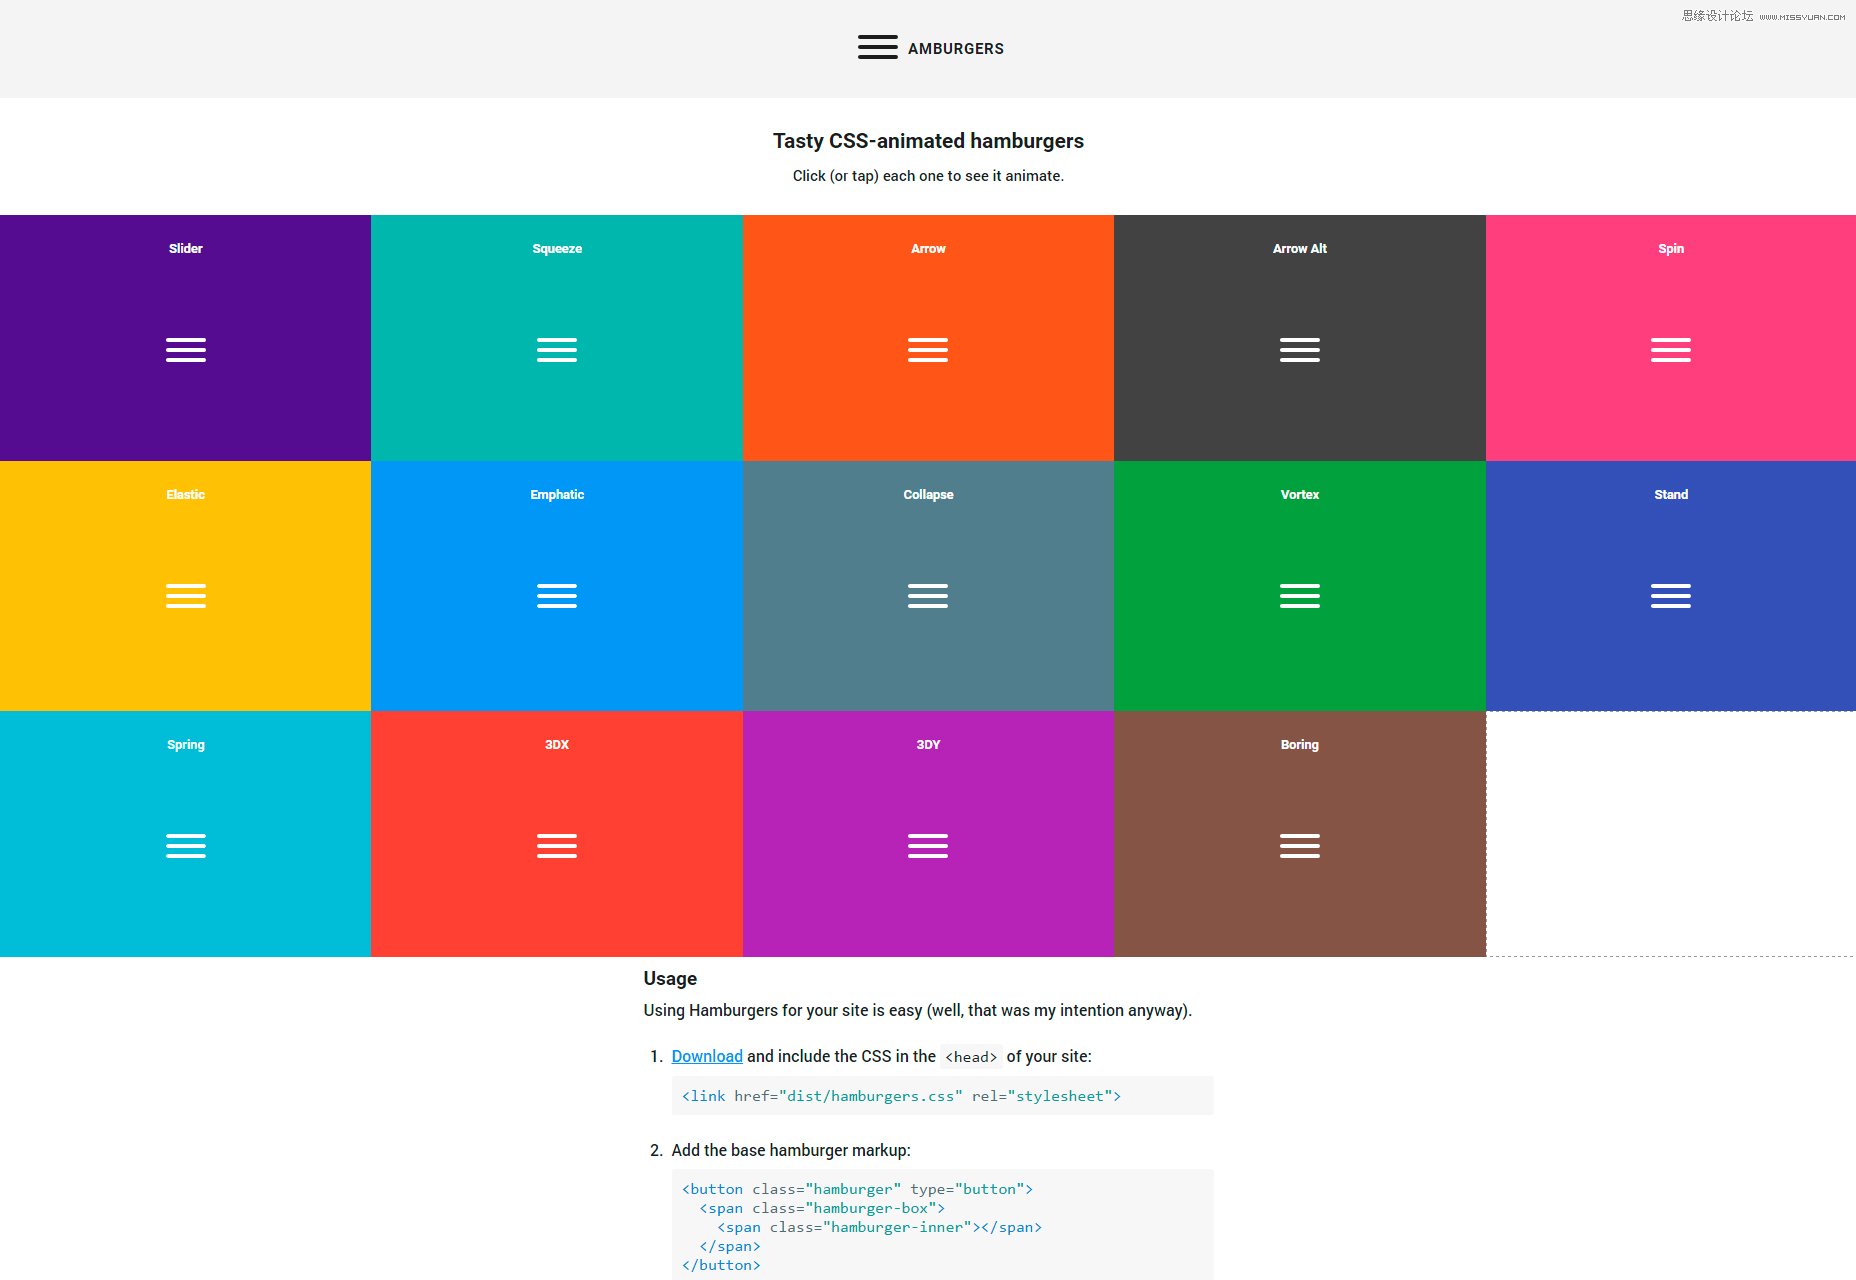The image size is (1856, 1280).
Task: Animate the Spin hamburger icon
Action: [x=1671, y=350]
